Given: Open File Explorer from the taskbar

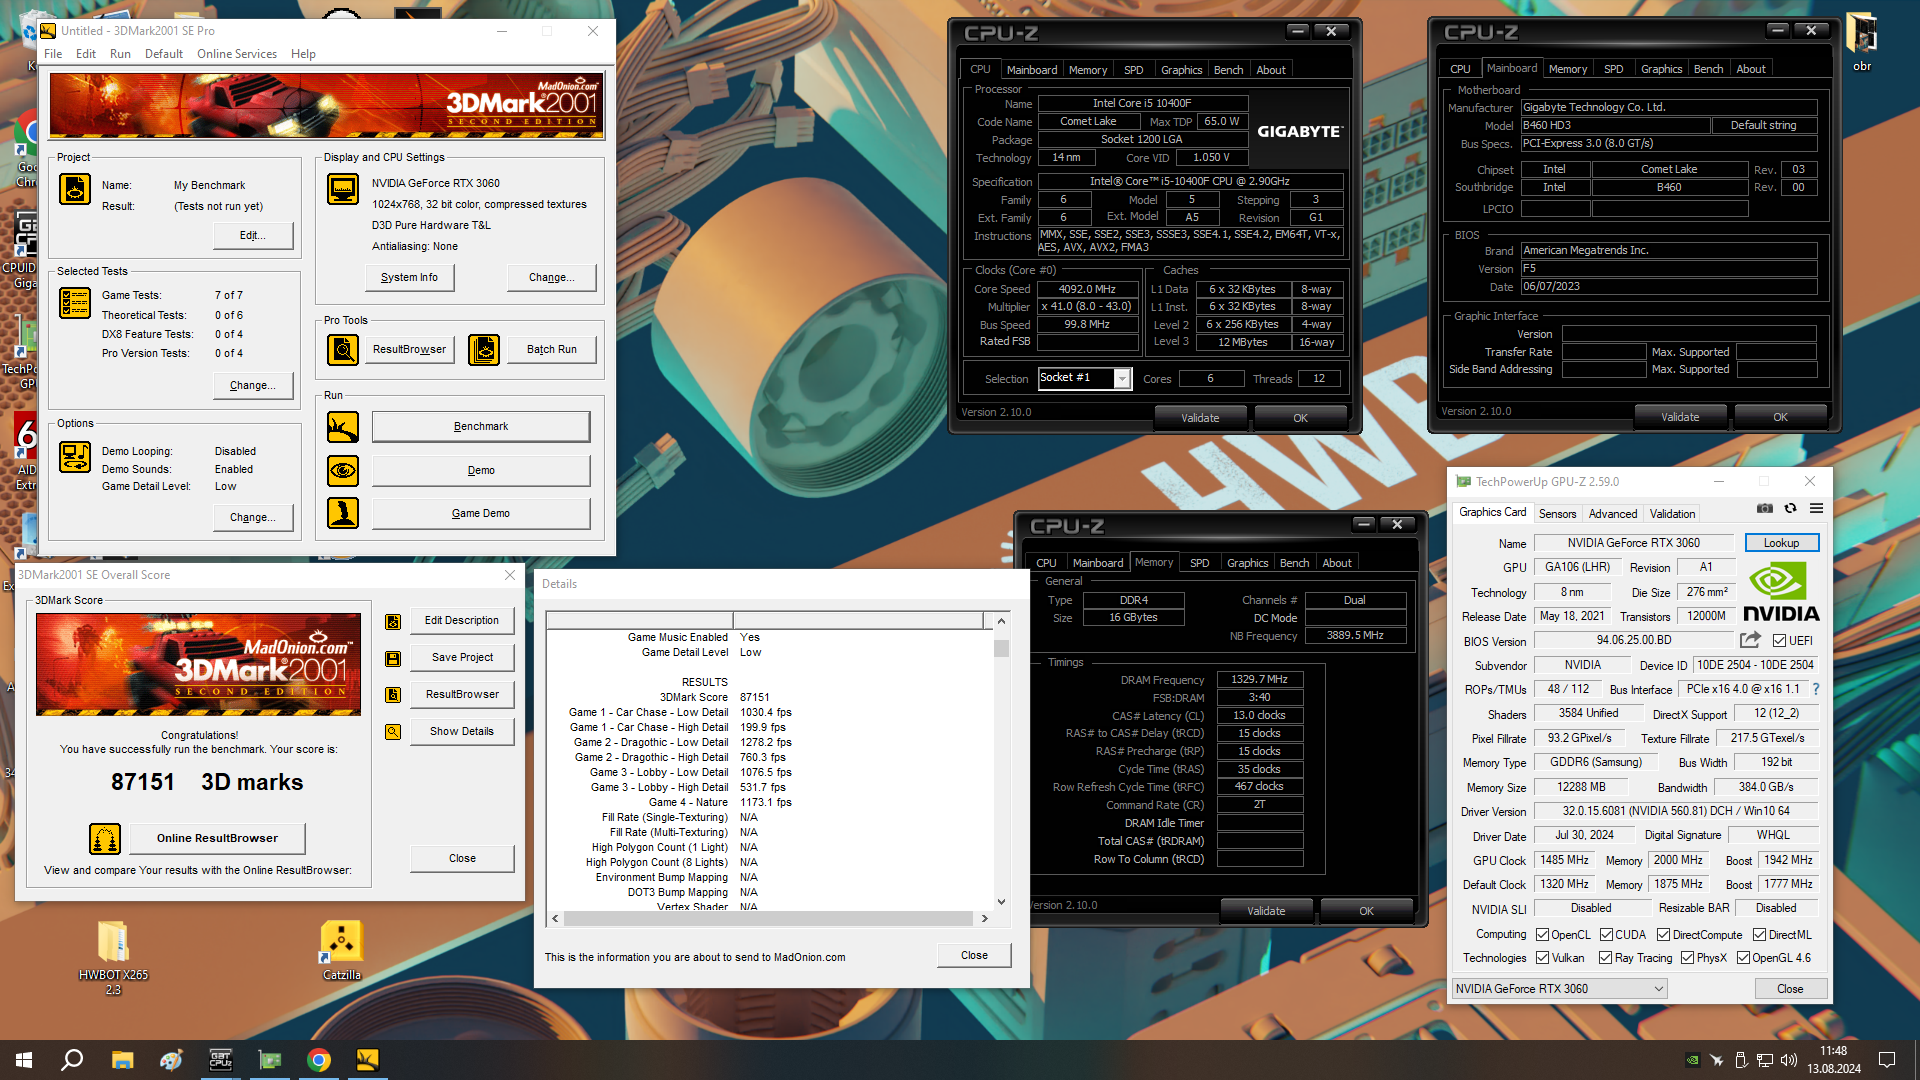Looking at the screenshot, I should coord(122,1060).
